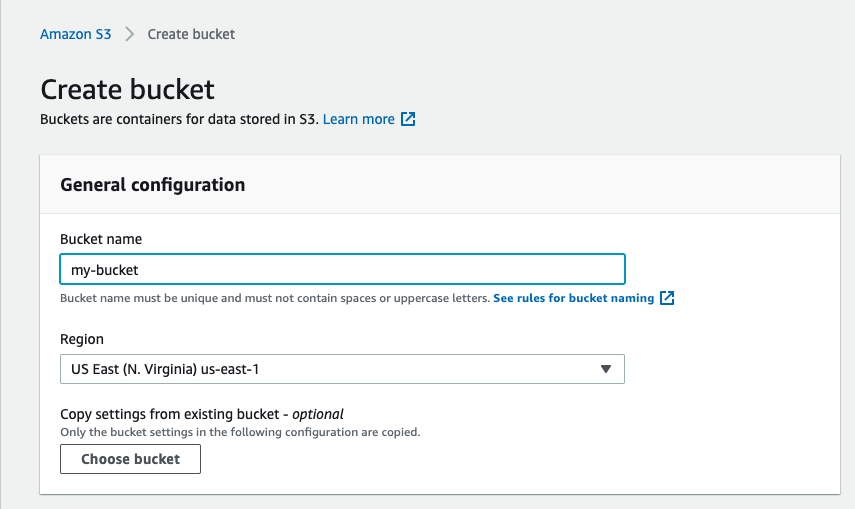Open the US East (N. Virginia) region dropdown
Viewport: 855px width, 509px height.
coord(330,369)
